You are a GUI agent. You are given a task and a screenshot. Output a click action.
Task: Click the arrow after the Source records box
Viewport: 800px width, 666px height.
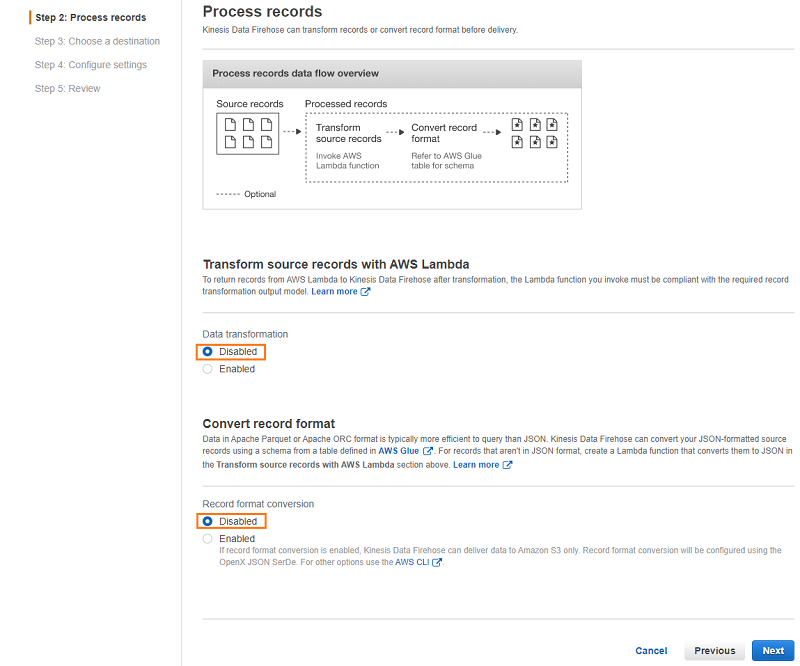(x=292, y=132)
